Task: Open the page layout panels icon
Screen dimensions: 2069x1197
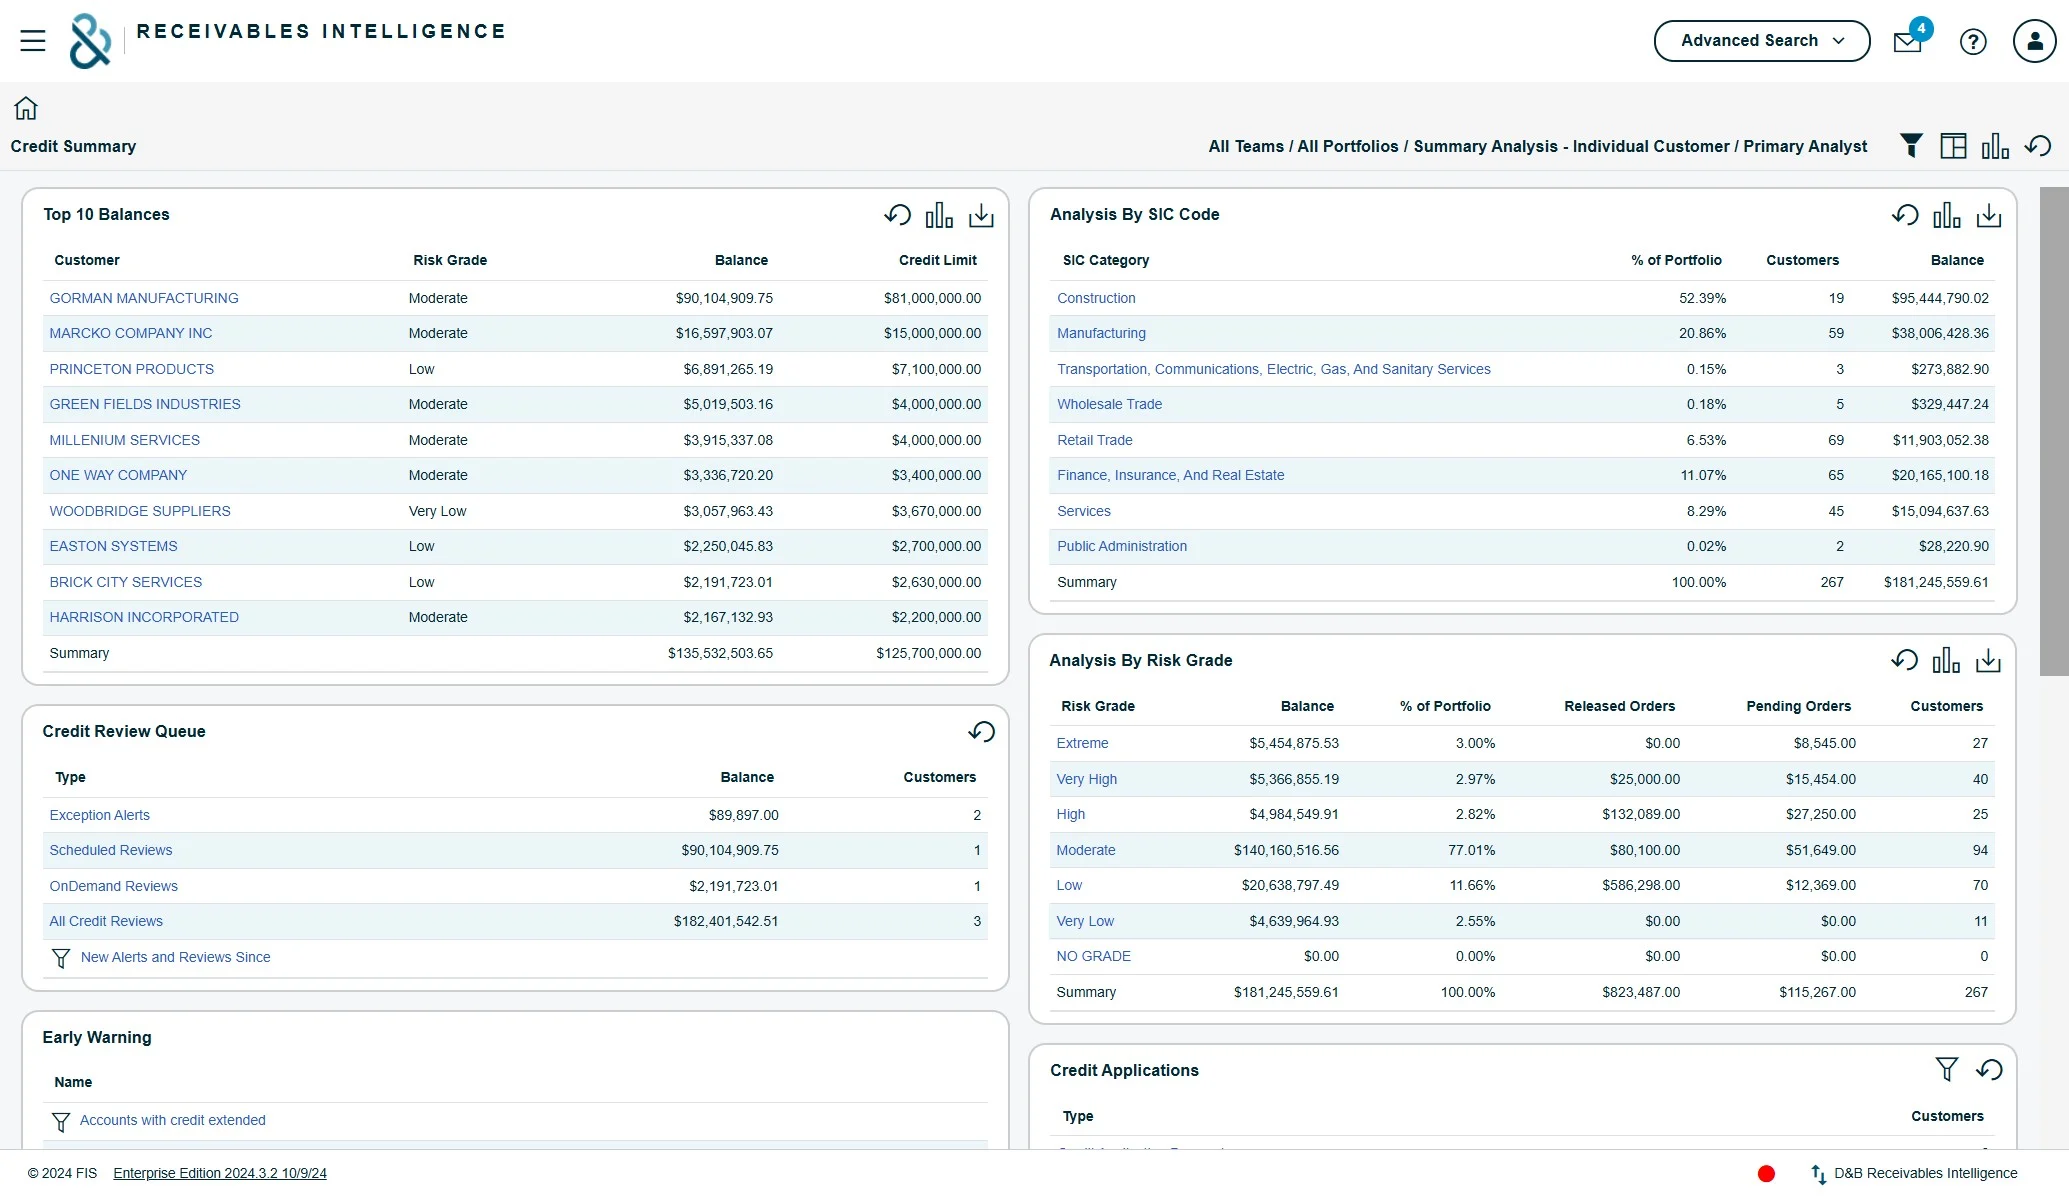Action: (1953, 146)
